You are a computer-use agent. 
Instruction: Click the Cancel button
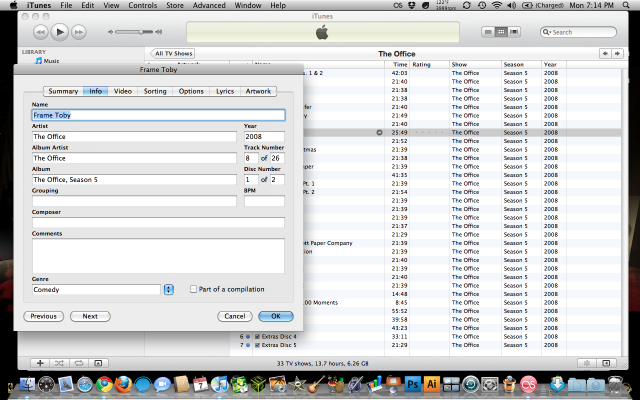tap(235, 316)
